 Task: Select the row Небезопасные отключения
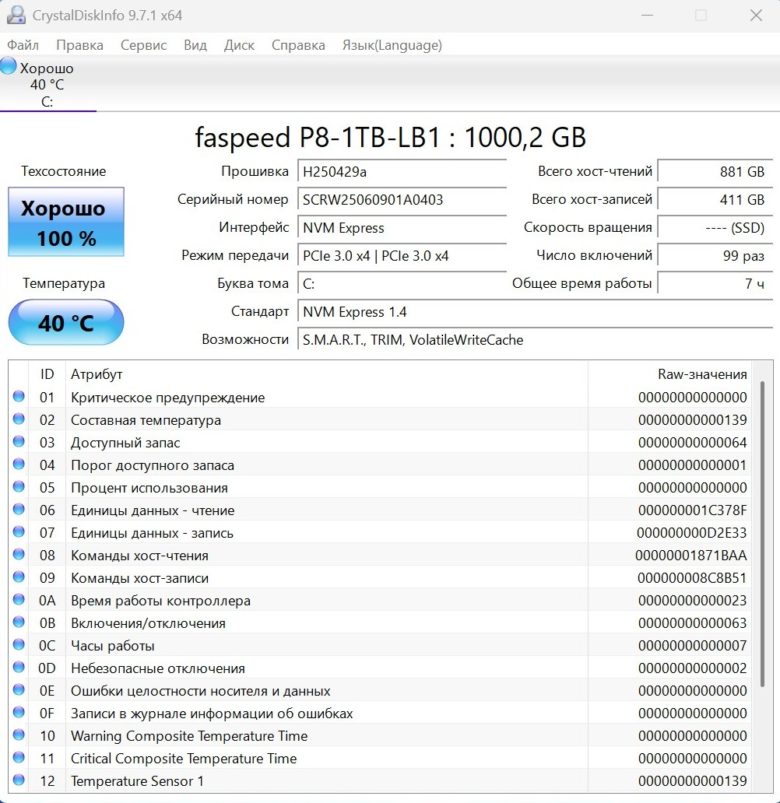pos(380,667)
